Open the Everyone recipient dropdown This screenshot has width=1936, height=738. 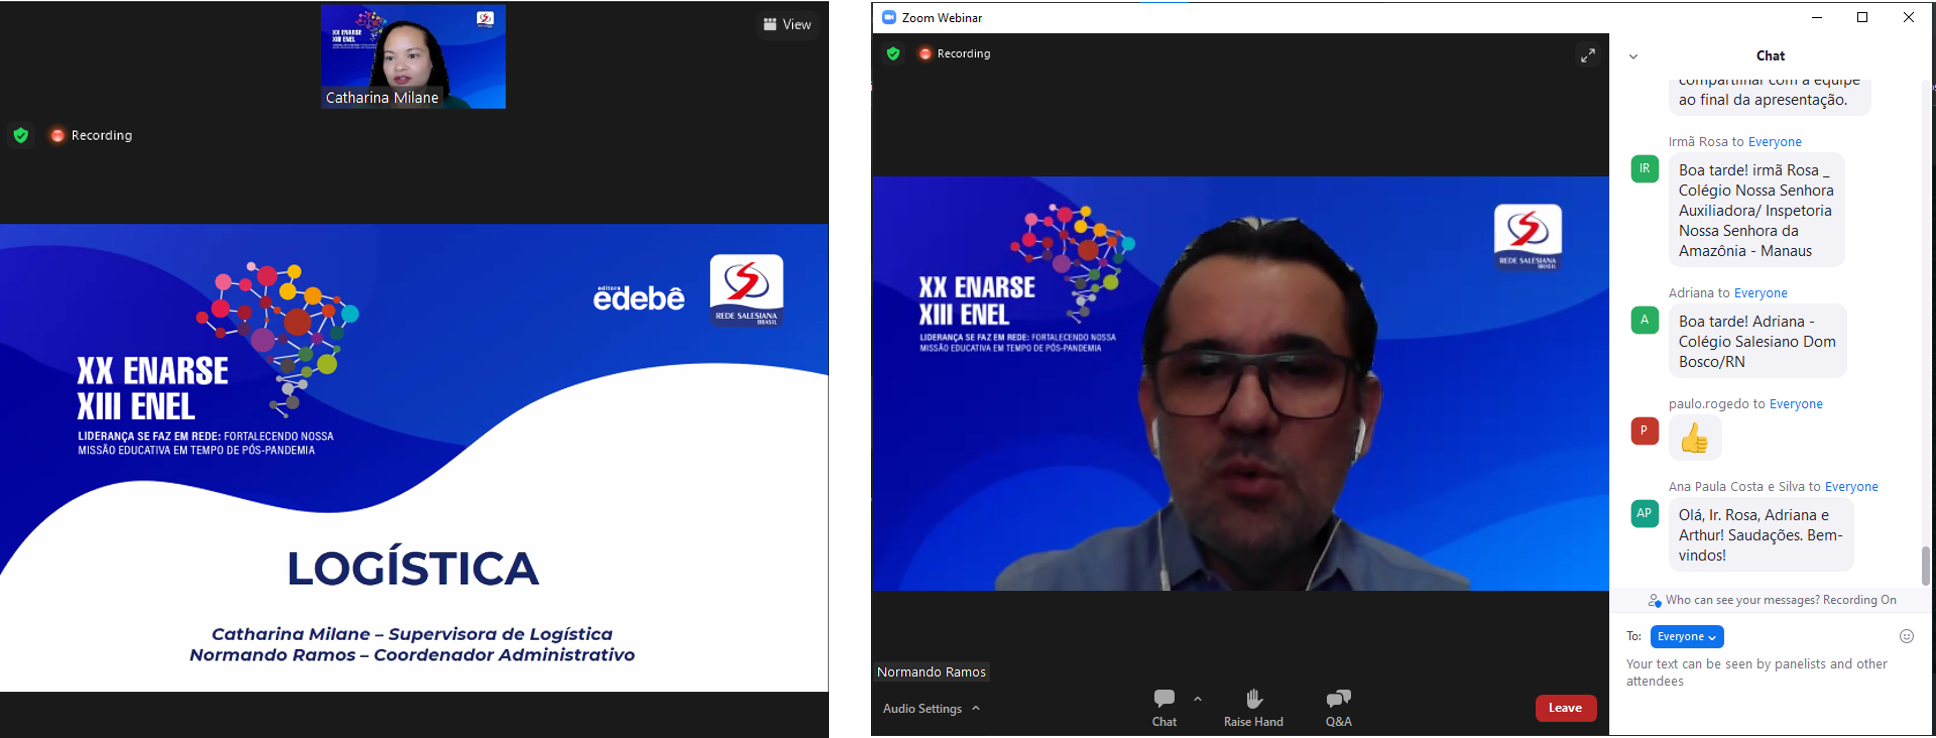coord(1687,636)
